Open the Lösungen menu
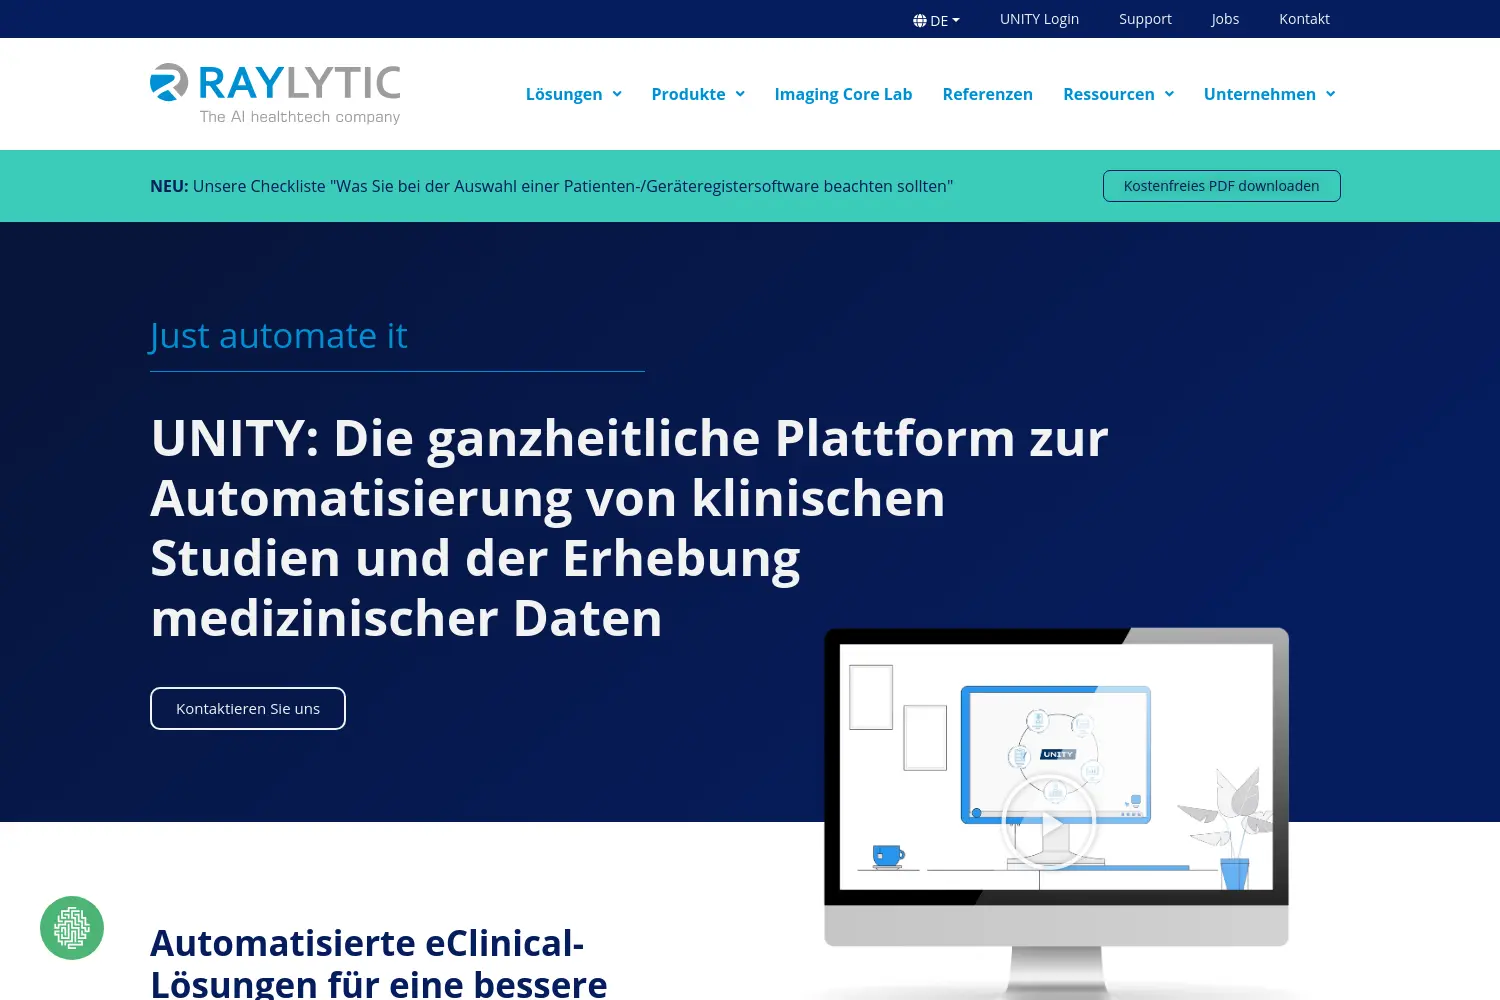Screen dimensions: 1500x1000 (564, 94)
